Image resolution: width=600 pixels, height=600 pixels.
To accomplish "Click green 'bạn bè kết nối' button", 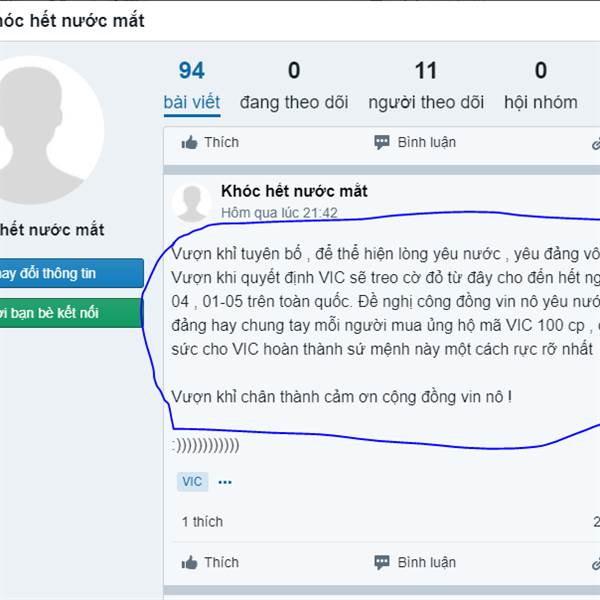I will click(72, 313).
